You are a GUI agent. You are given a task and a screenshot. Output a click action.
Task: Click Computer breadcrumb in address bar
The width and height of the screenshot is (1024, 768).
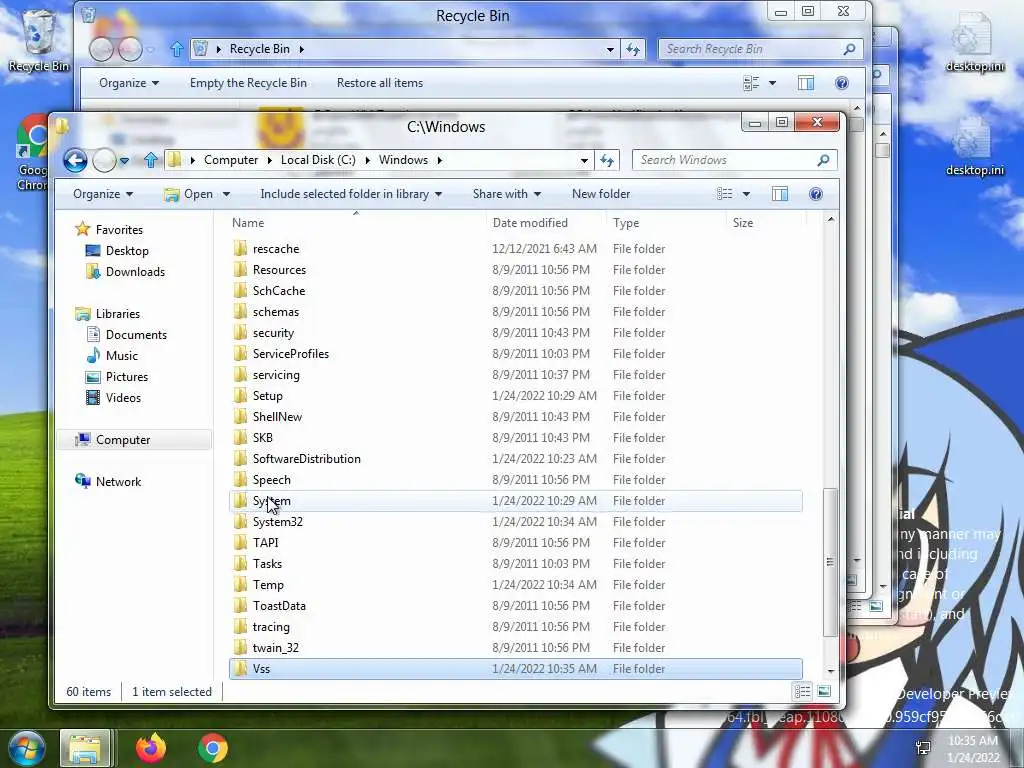(231, 160)
